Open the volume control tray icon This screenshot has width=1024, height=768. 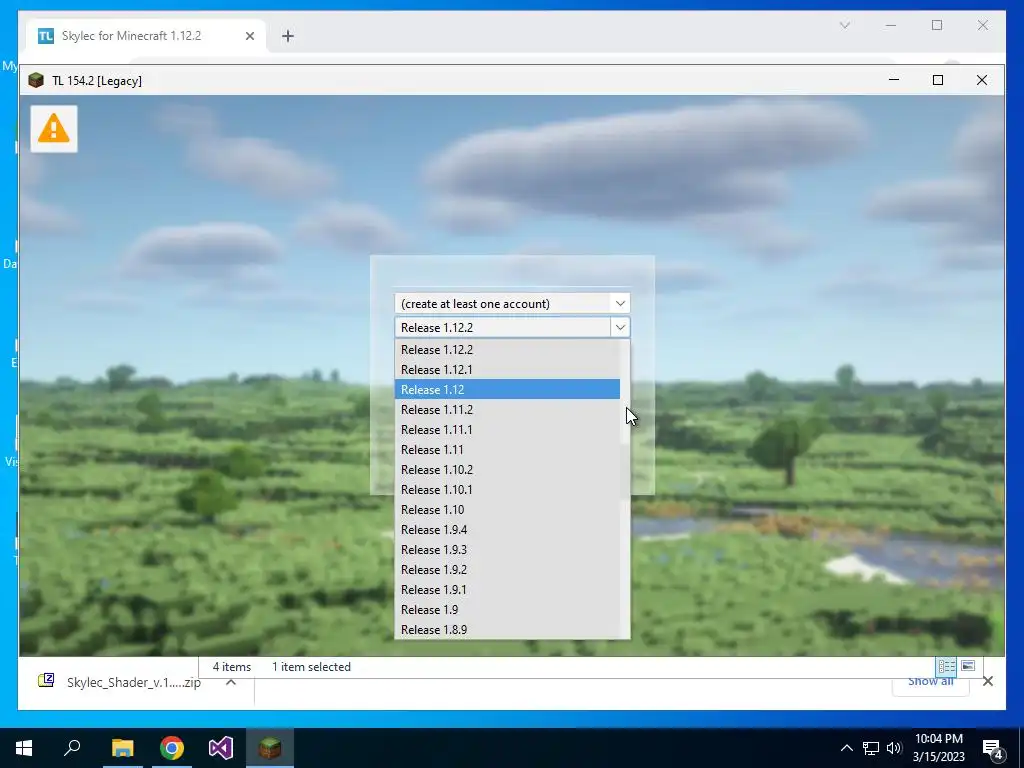[x=894, y=748]
